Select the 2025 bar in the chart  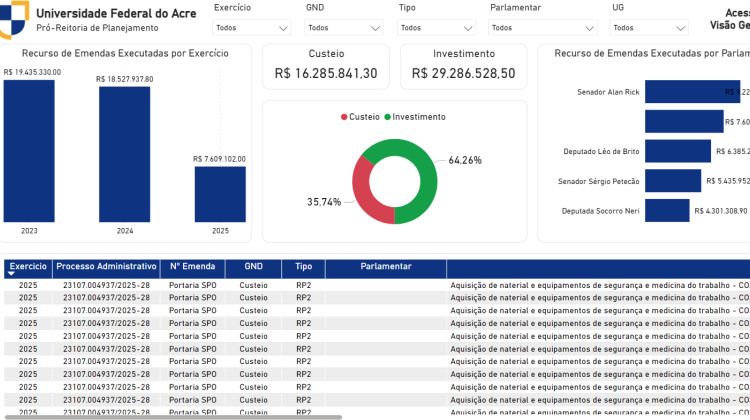point(219,193)
